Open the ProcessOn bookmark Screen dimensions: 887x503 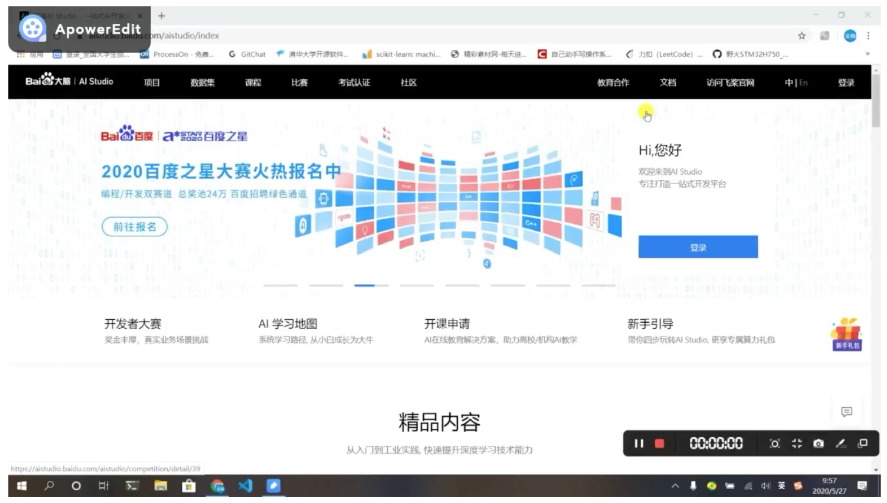tap(177, 54)
